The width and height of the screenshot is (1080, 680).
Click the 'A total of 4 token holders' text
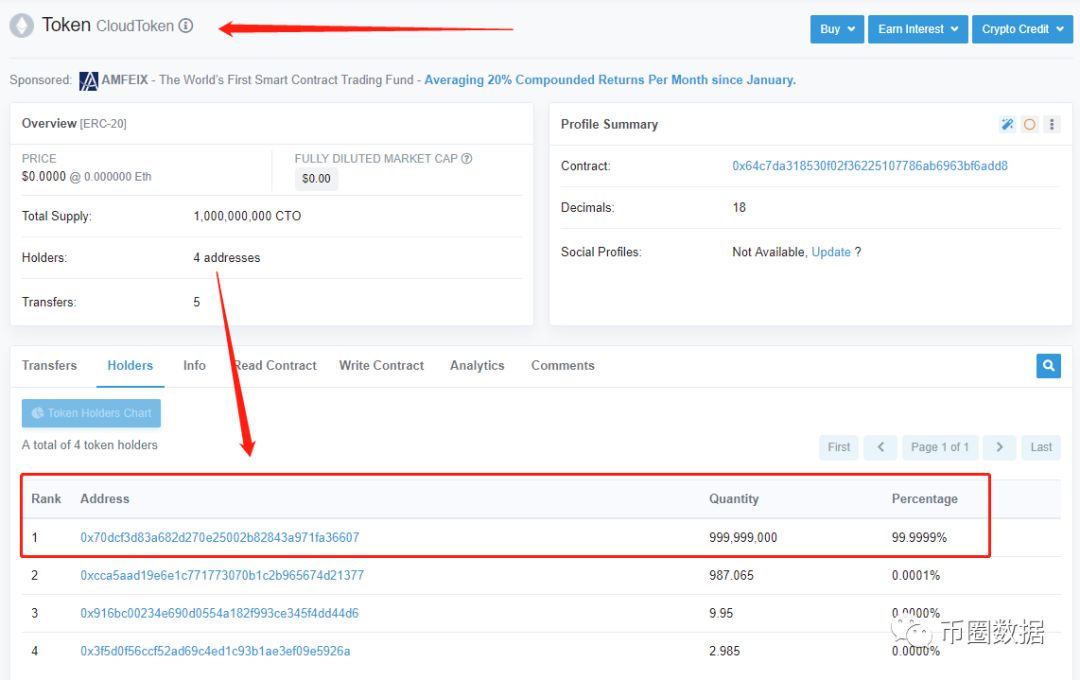90,445
